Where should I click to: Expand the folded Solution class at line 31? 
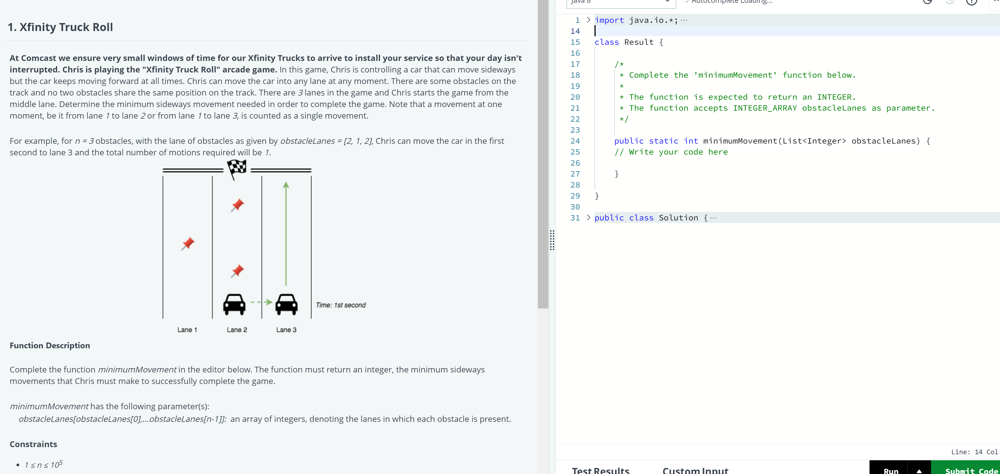tap(589, 218)
